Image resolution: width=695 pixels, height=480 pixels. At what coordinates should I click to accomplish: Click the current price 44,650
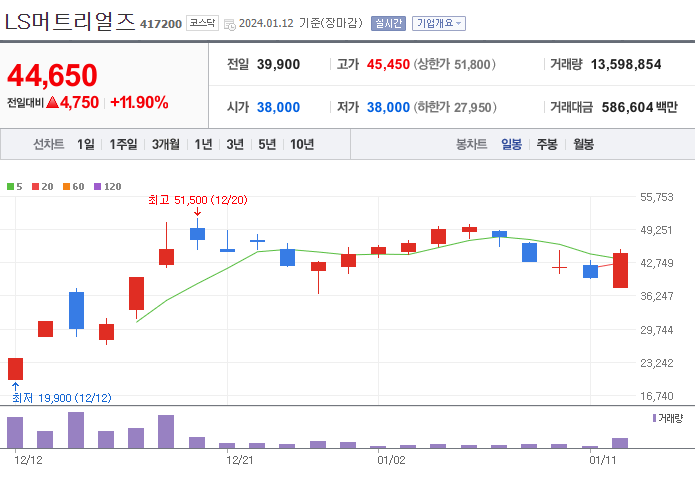[x=52, y=75]
